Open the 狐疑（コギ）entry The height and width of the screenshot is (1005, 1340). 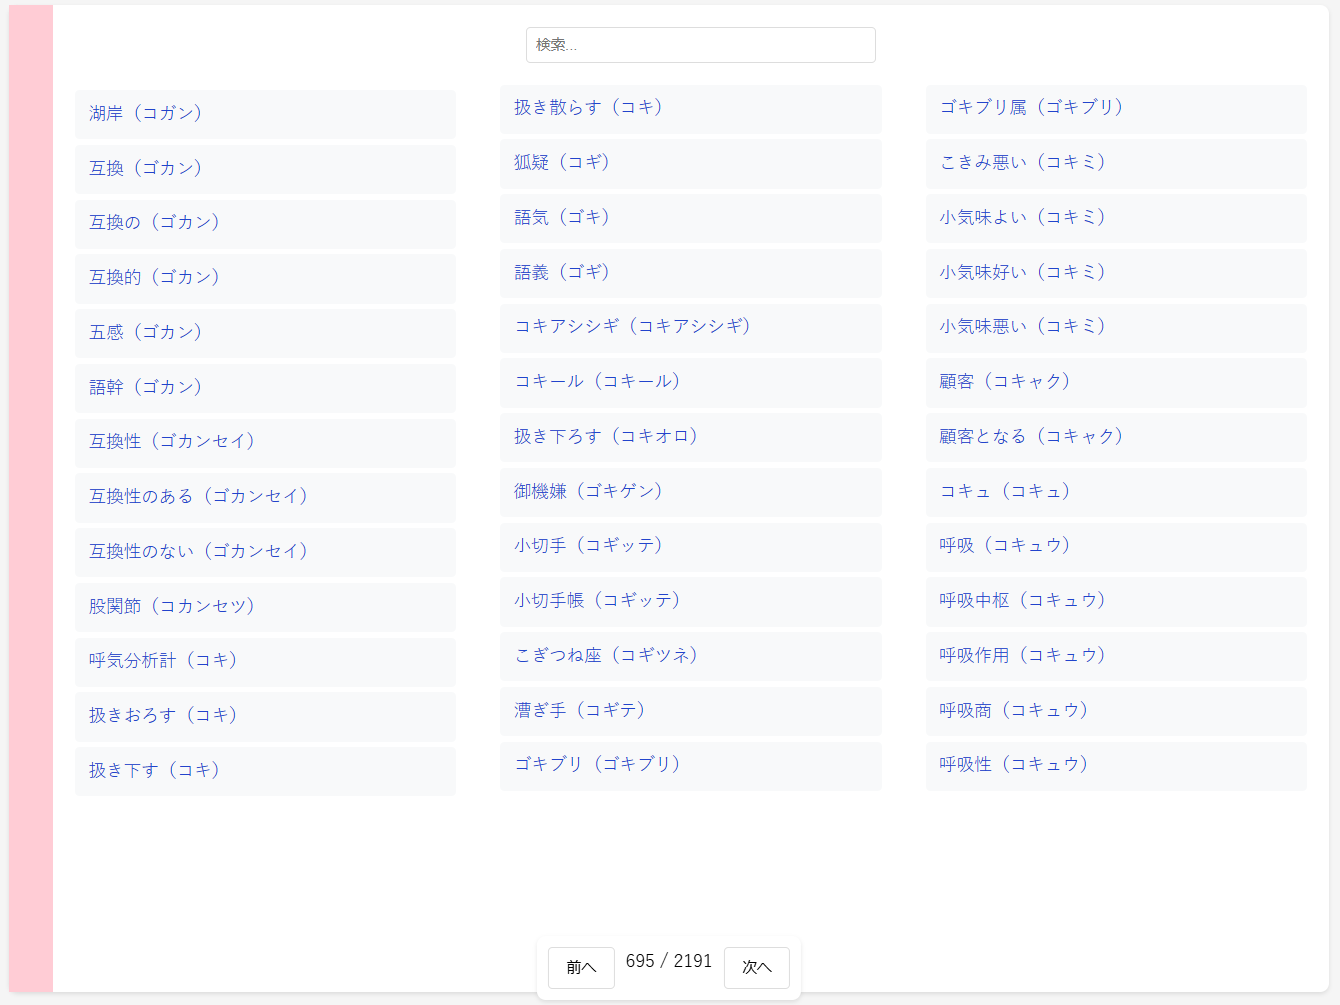691,163
